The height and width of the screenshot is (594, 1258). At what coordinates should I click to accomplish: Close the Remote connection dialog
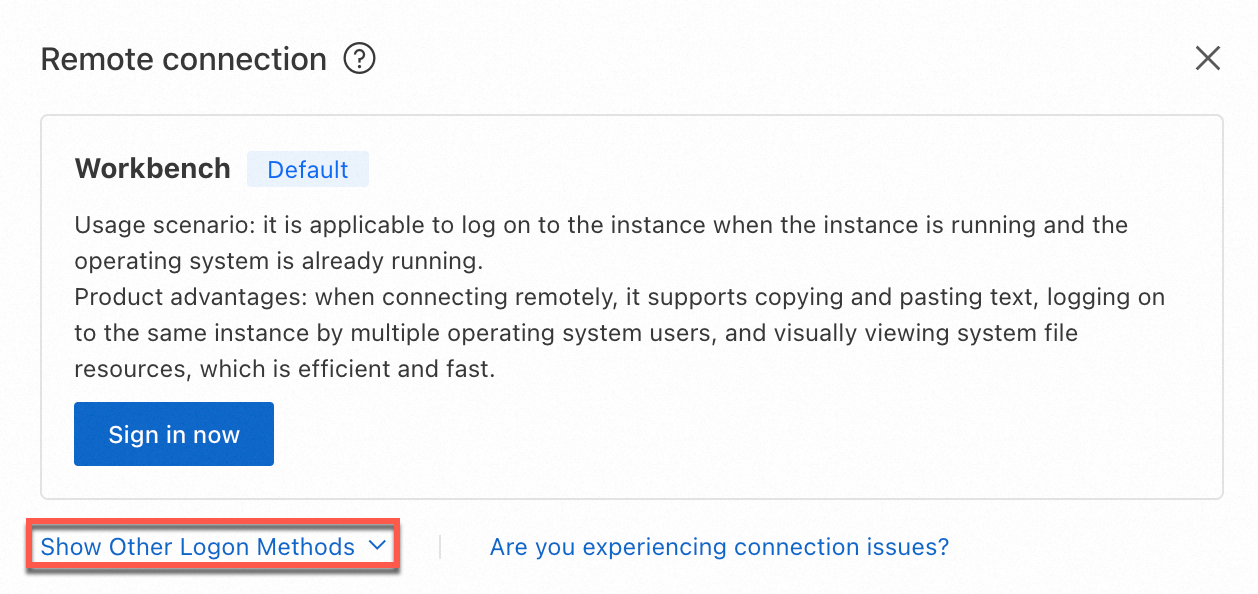1208,59
